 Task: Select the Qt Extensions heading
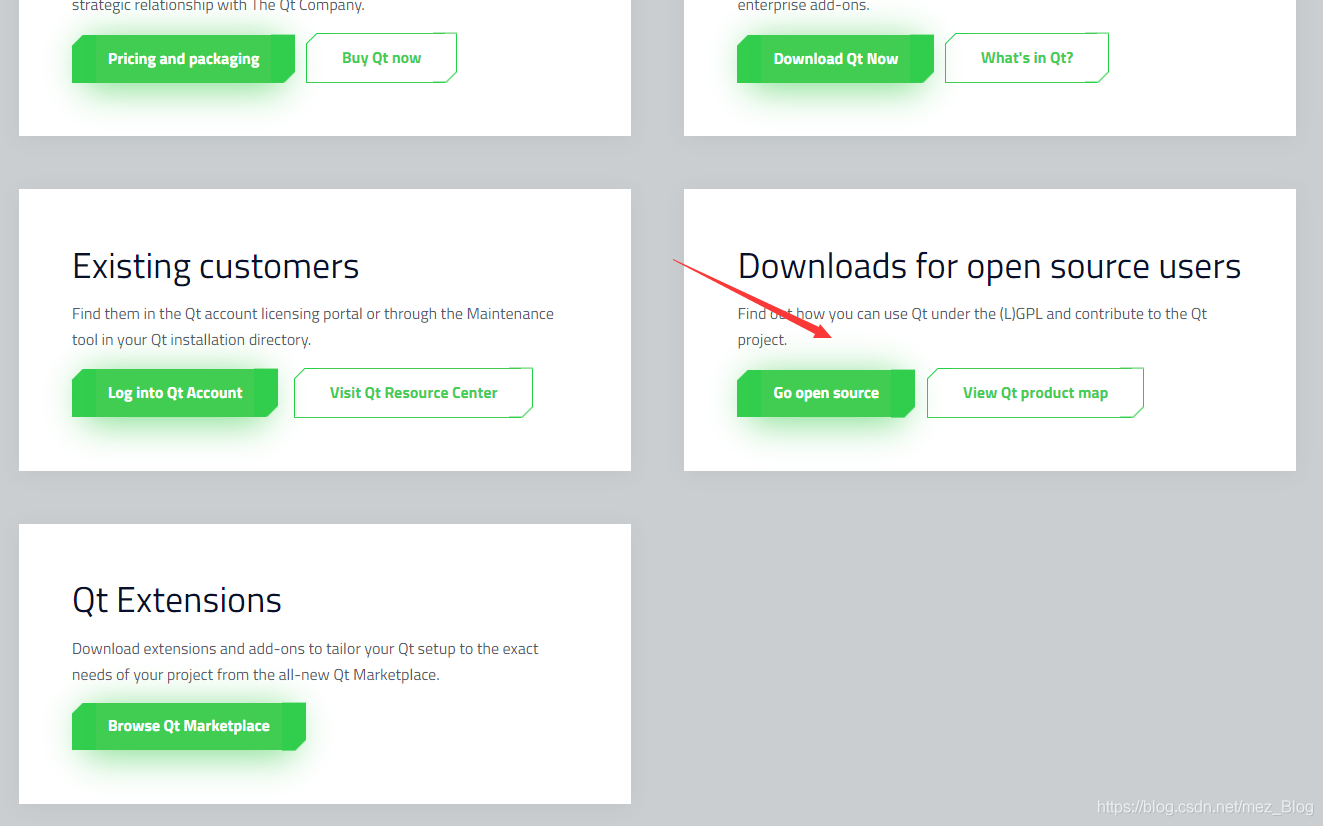[x=177, y=600]
